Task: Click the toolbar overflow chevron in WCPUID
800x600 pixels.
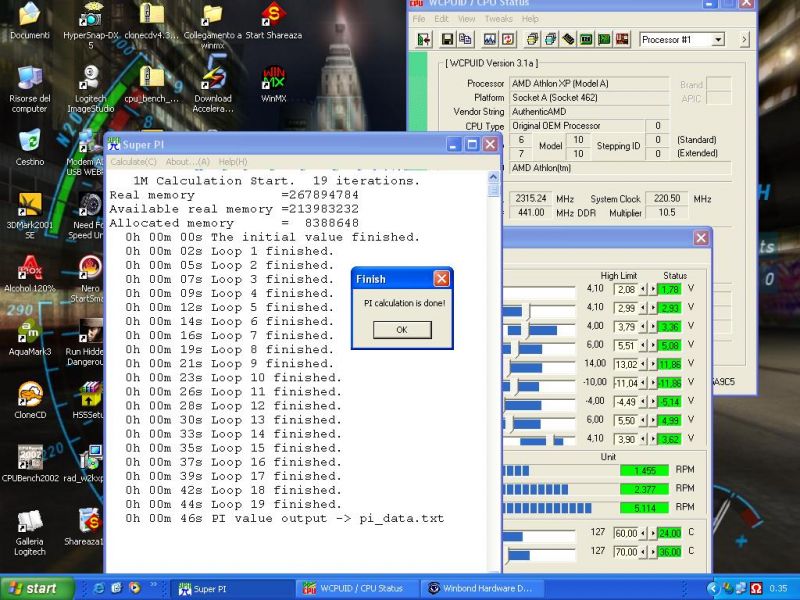Action: [744, 39]
